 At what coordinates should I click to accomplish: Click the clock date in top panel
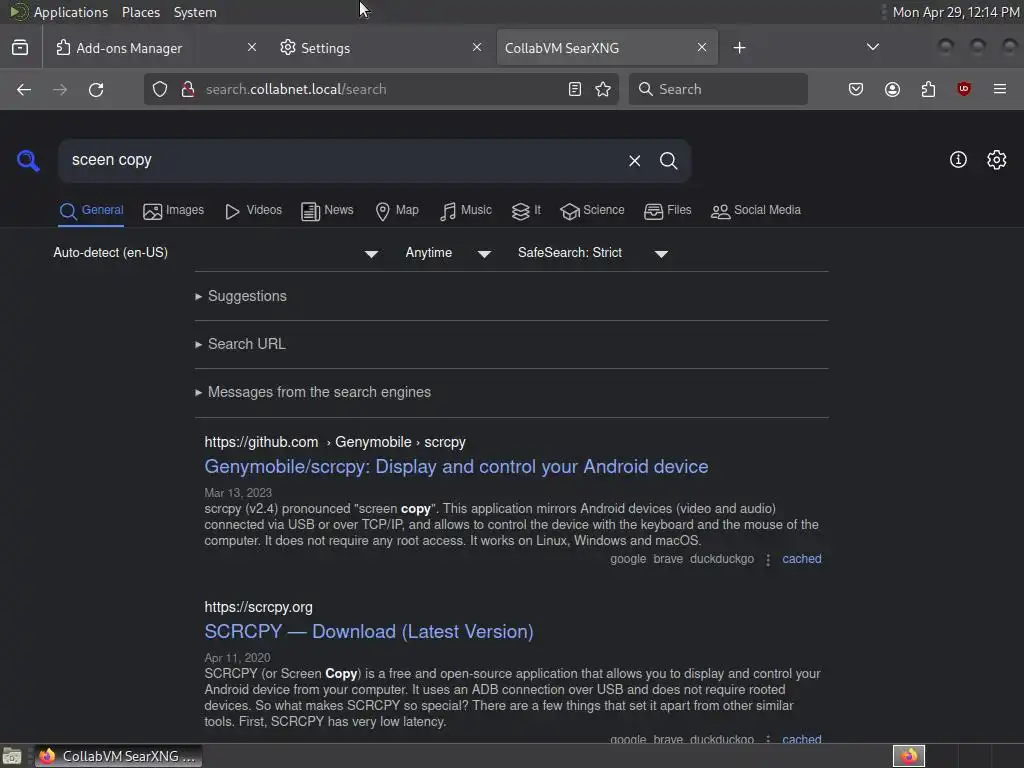pos(955,12)
